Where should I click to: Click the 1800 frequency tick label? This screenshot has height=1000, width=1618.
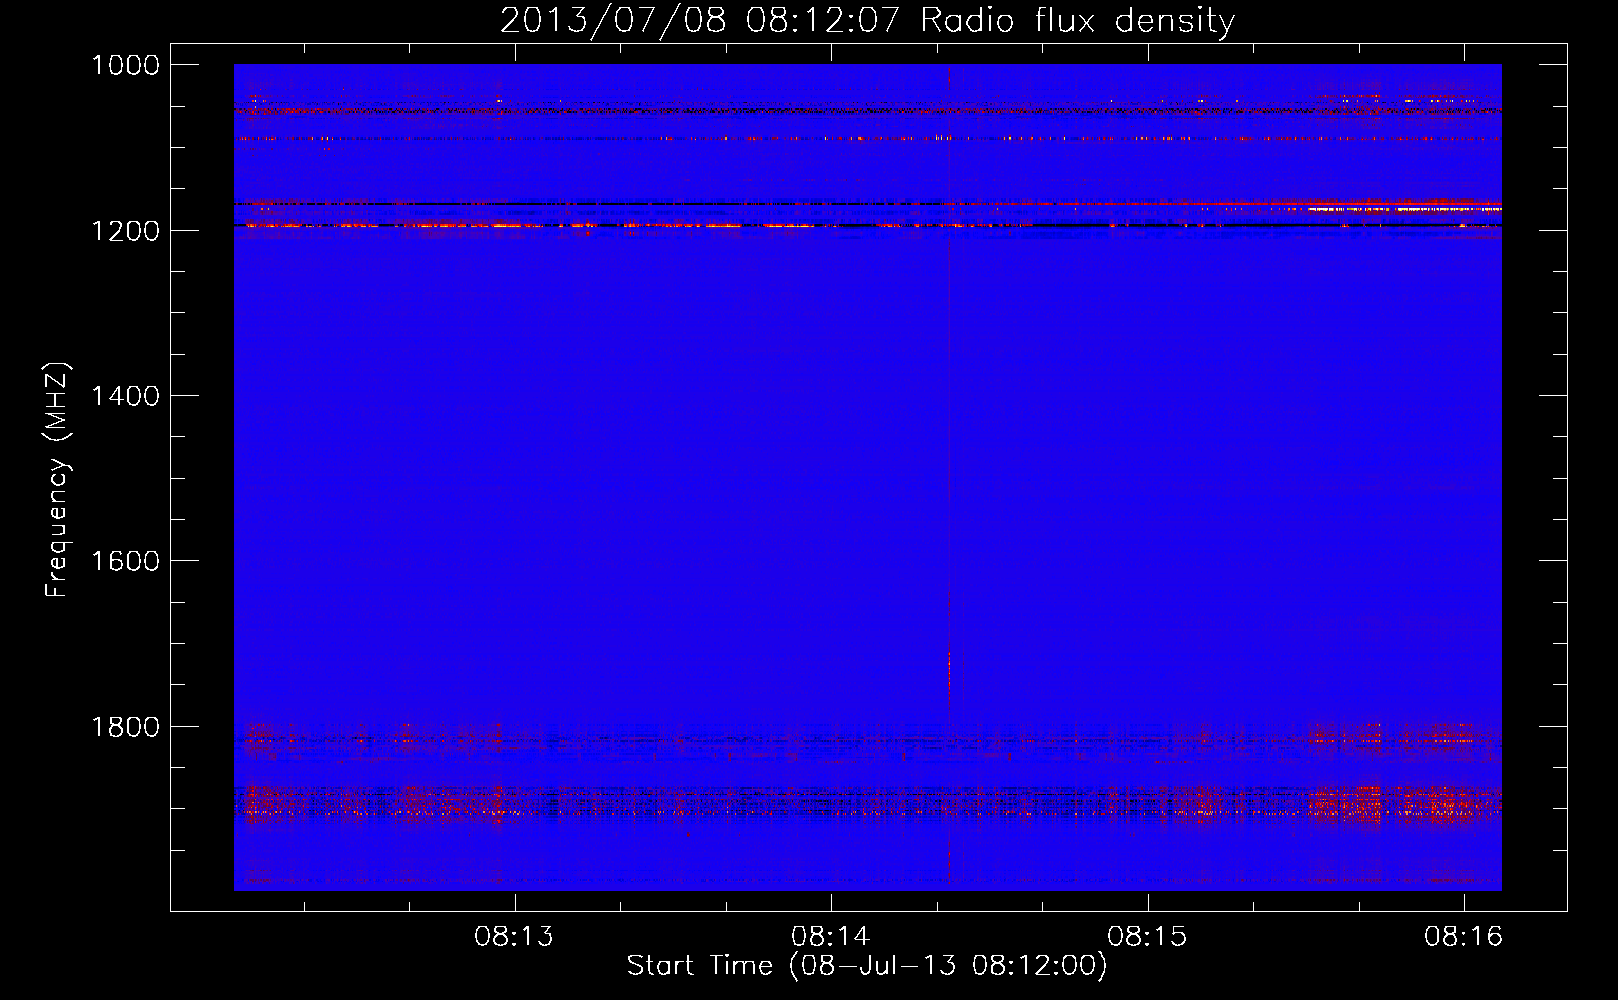coord(125,727)
